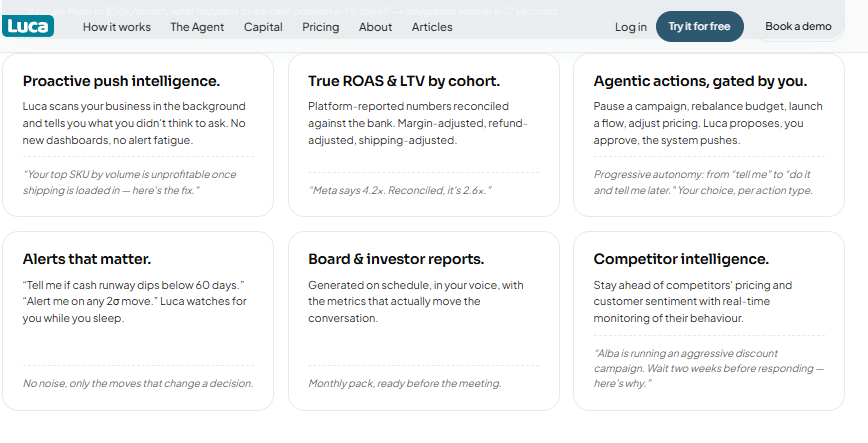This screenshot has height=443, width=868.
Task: Select the Alerts that matter heading
Action: [87, 259]
